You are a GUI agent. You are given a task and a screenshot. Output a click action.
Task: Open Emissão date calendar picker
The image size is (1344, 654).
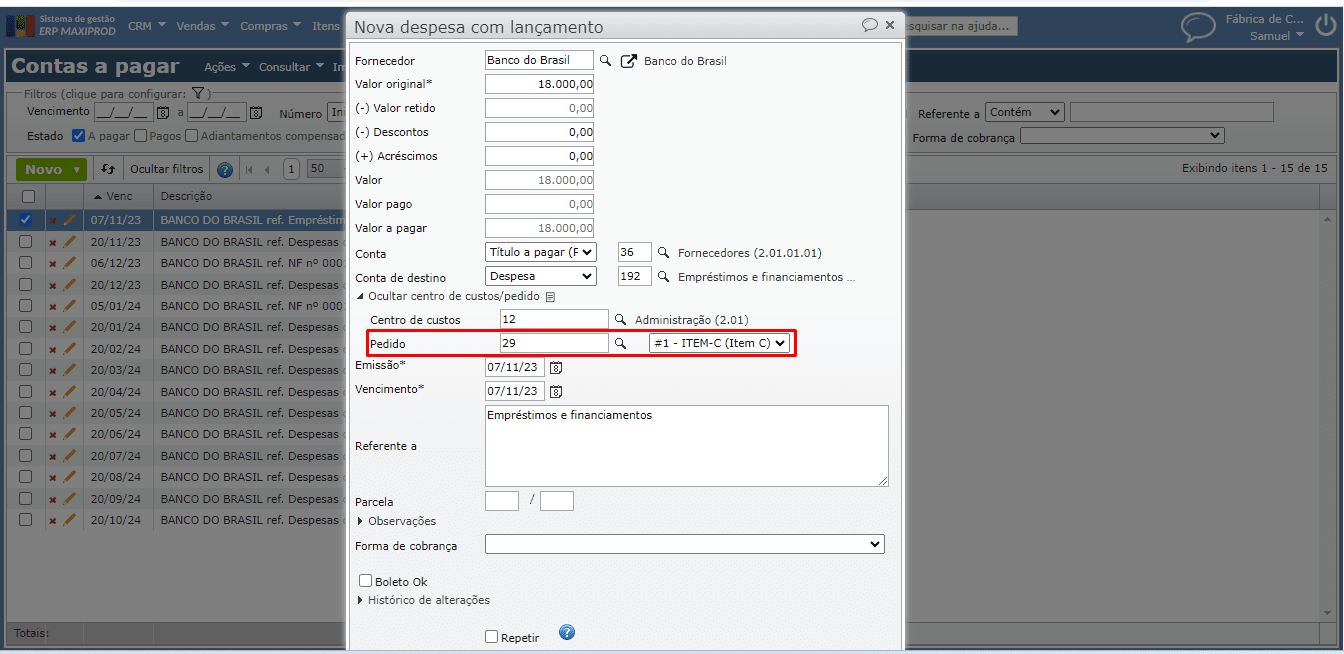(x=556, y=368)
